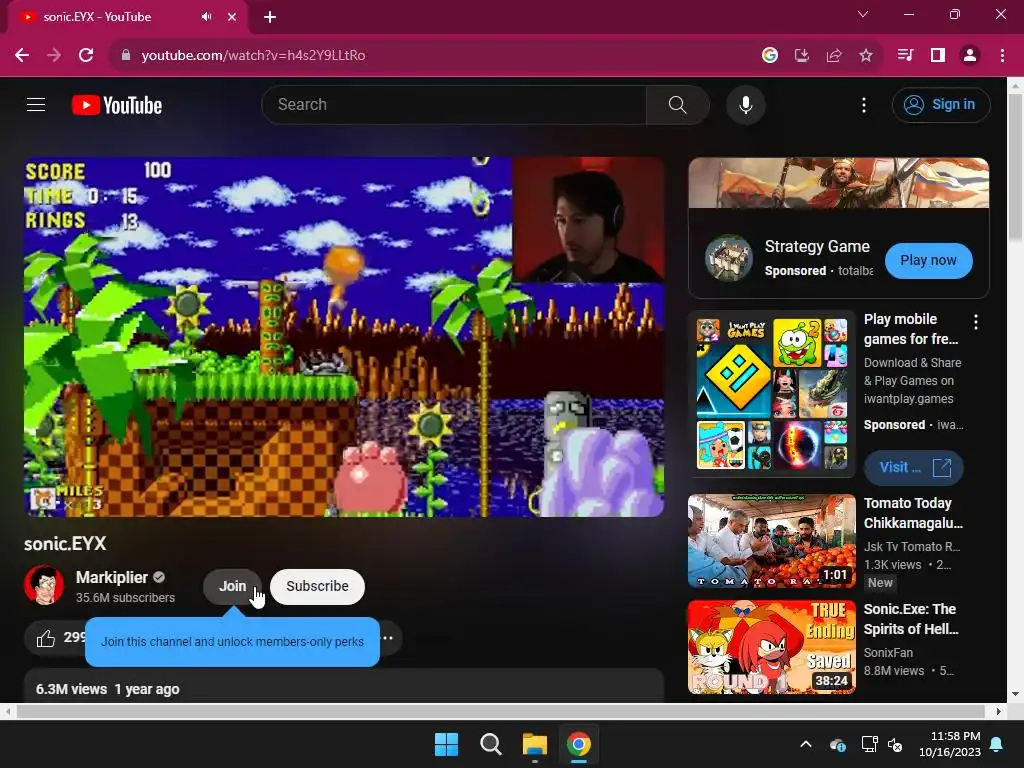Click the cloud sync tray icon
The height and width of the screenshot is (768, 1024).
click(838, 744)
